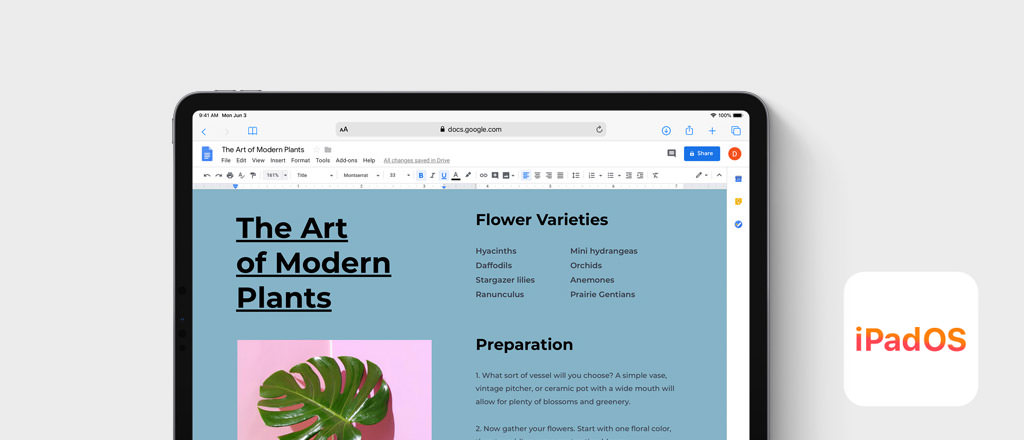The width and height of the screenshot is (1024, 440).
Task: Open the View menu
Action: 259,160
